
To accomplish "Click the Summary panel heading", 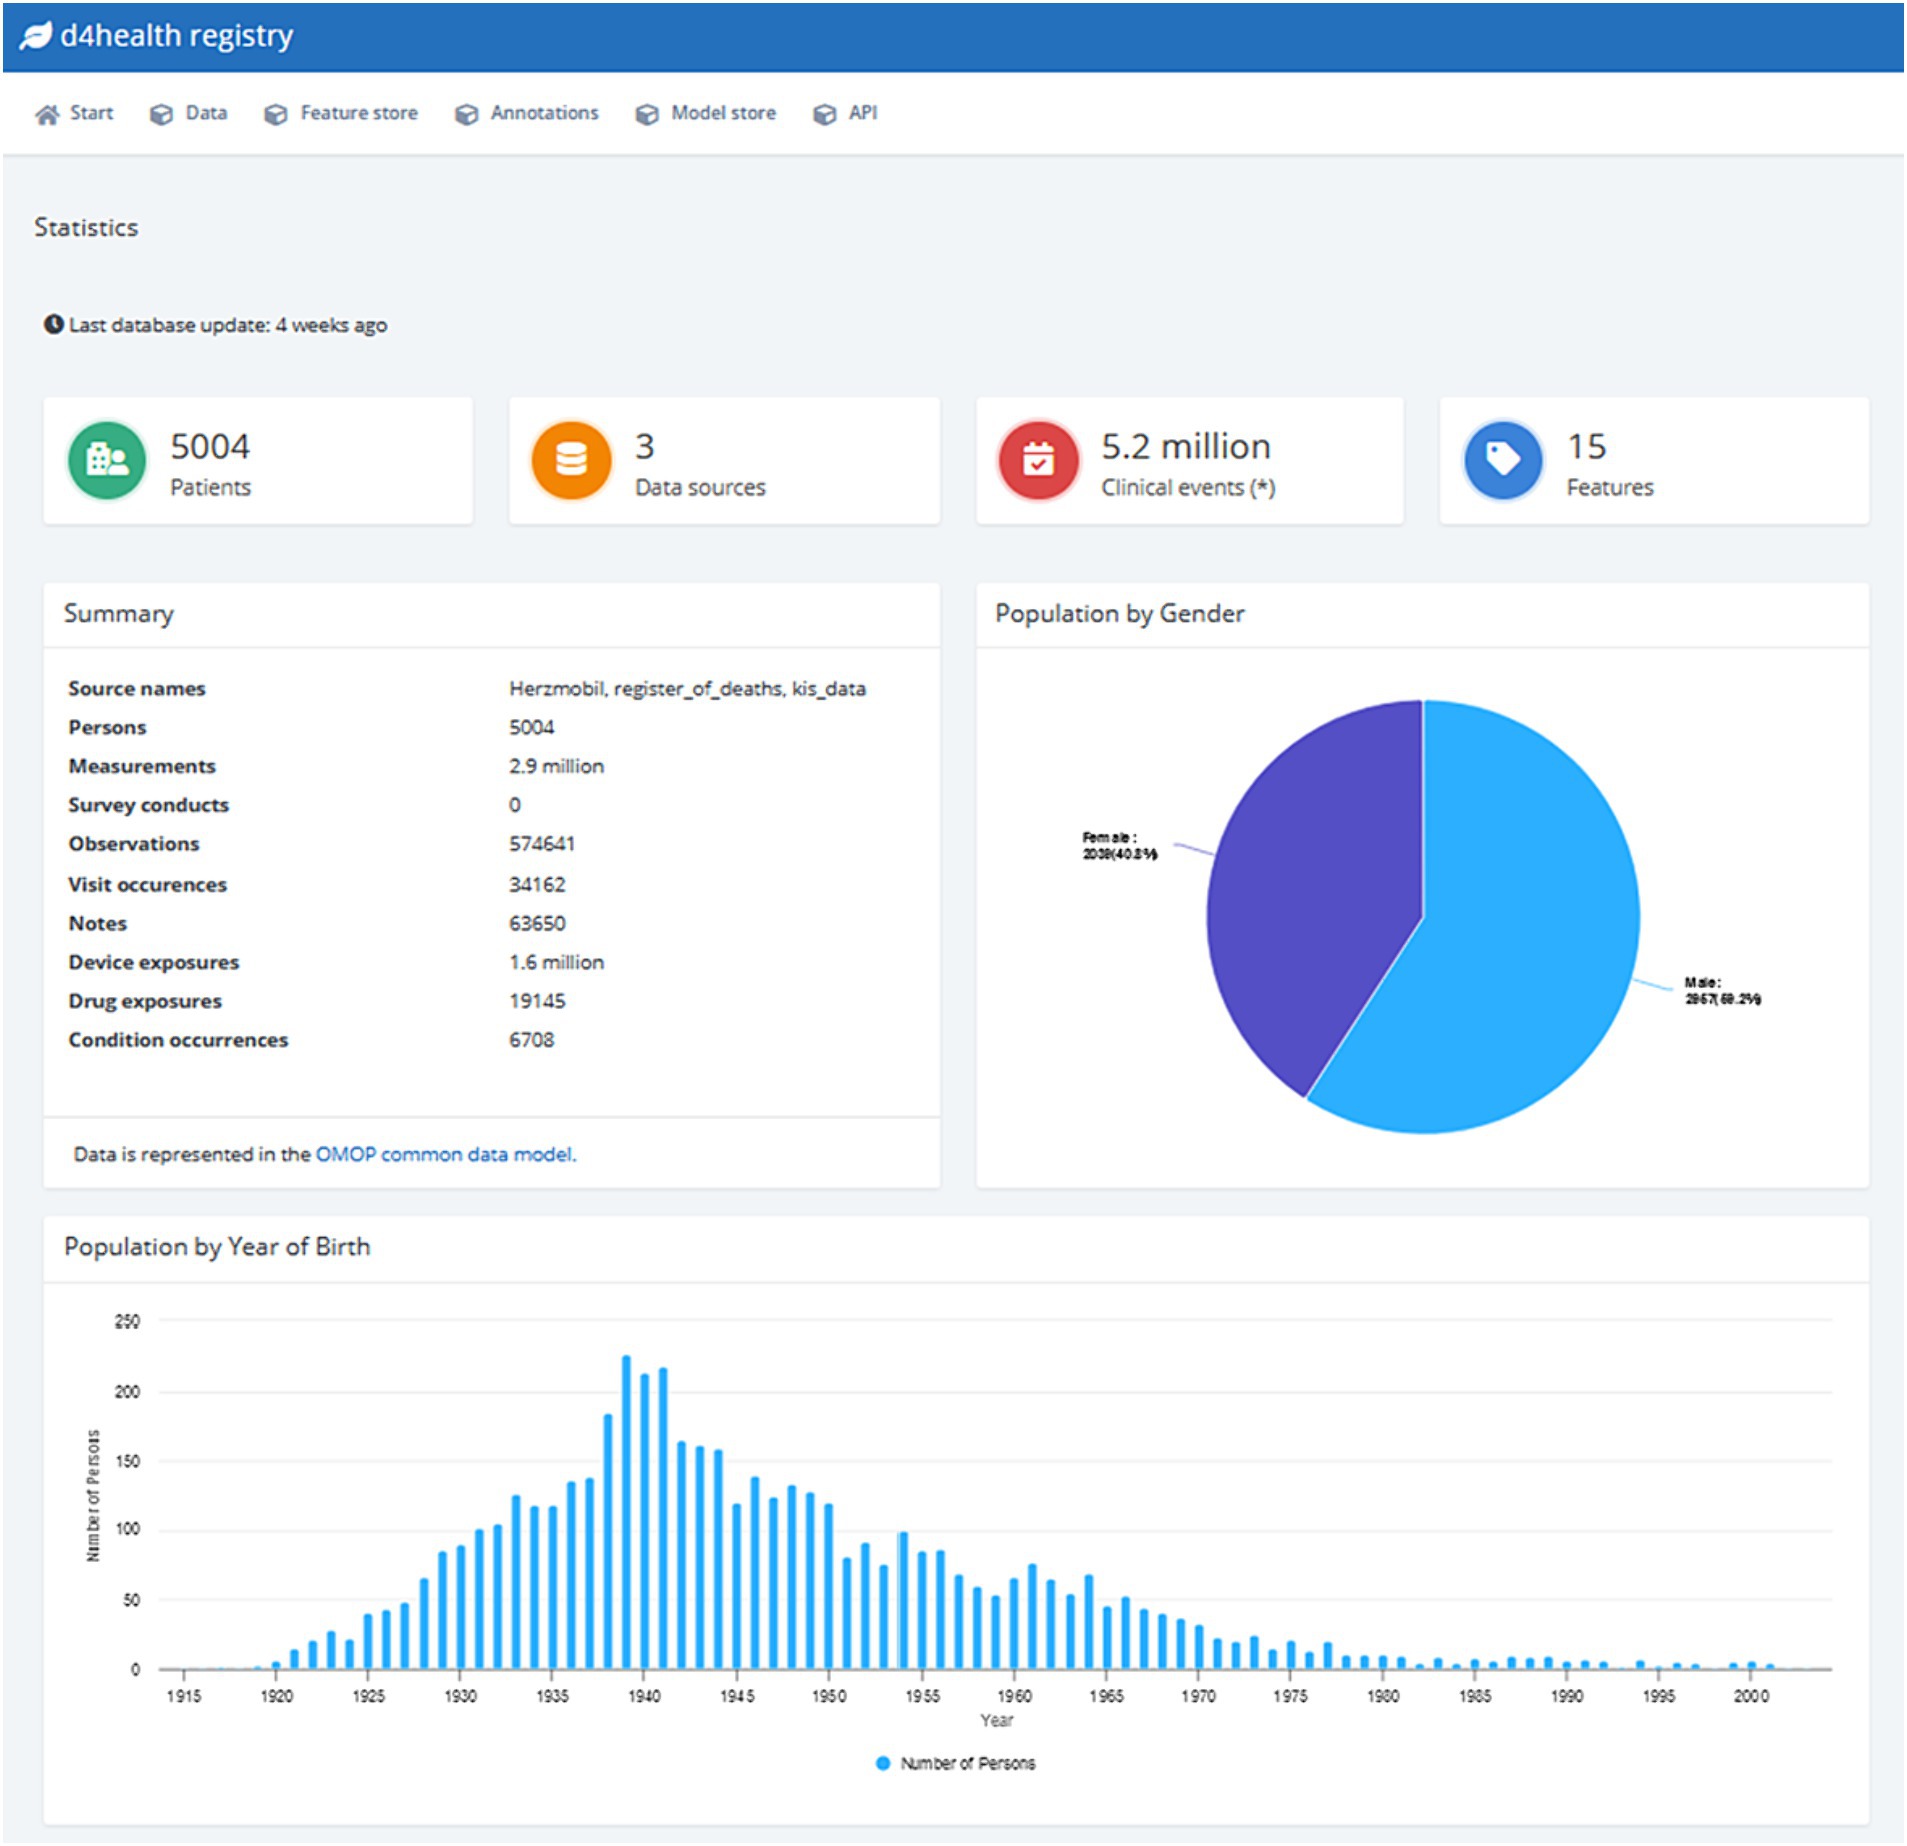I will click(x=119, y=613).
